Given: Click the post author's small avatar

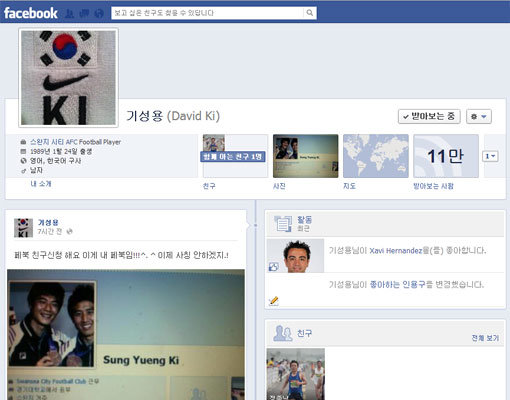Looking at the screenshot, I should pos(23,228).
